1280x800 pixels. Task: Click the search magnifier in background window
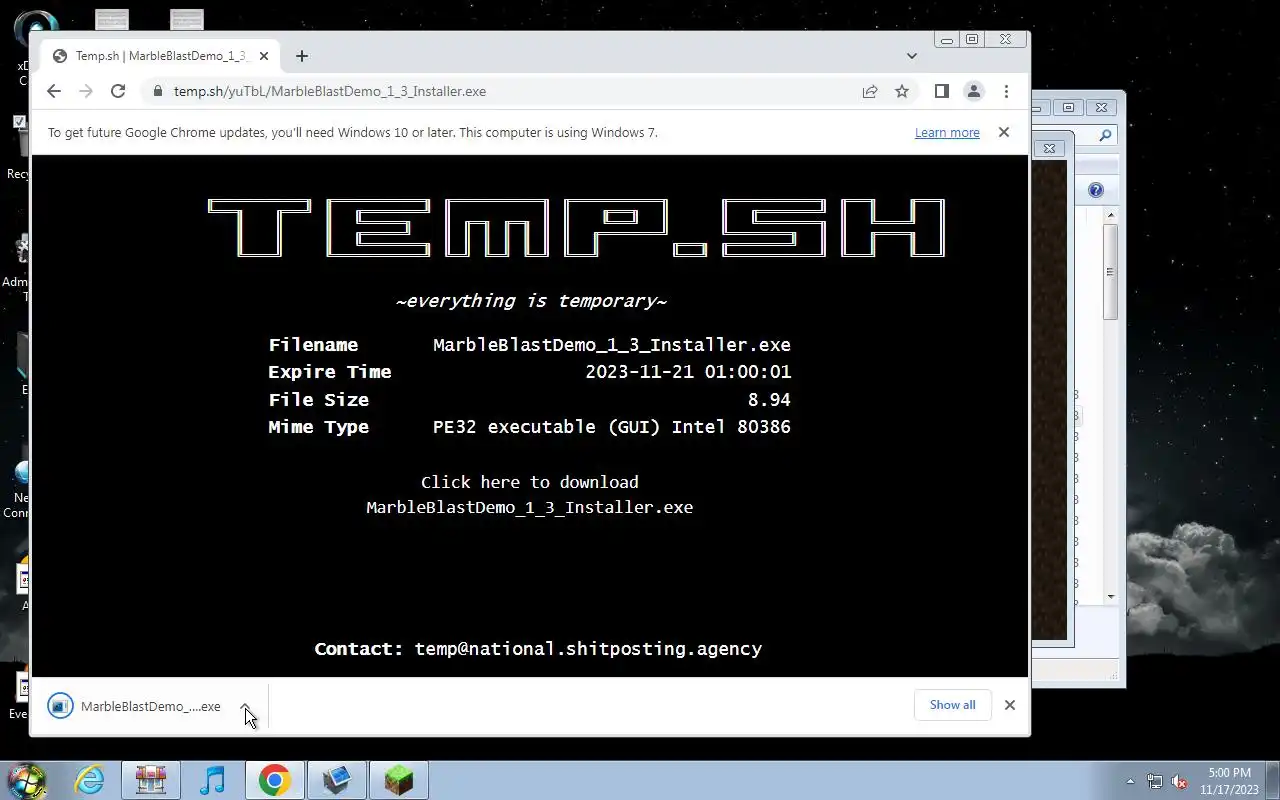(x=1105, y=135)
